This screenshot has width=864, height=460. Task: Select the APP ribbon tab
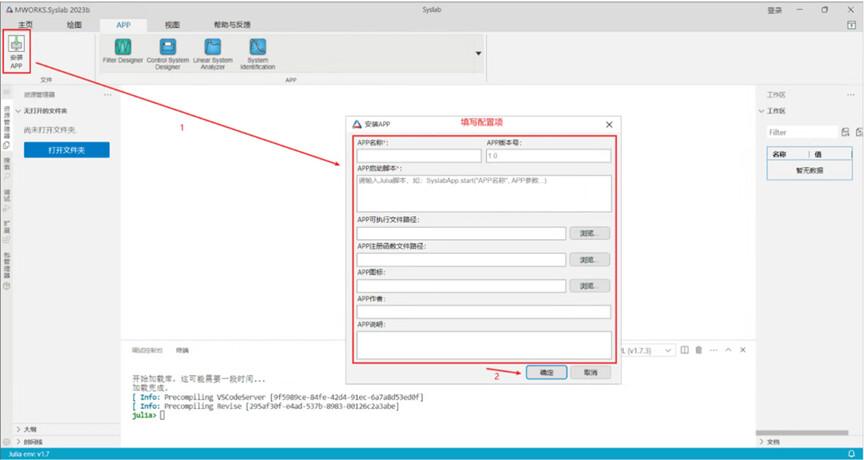point(123,25)
